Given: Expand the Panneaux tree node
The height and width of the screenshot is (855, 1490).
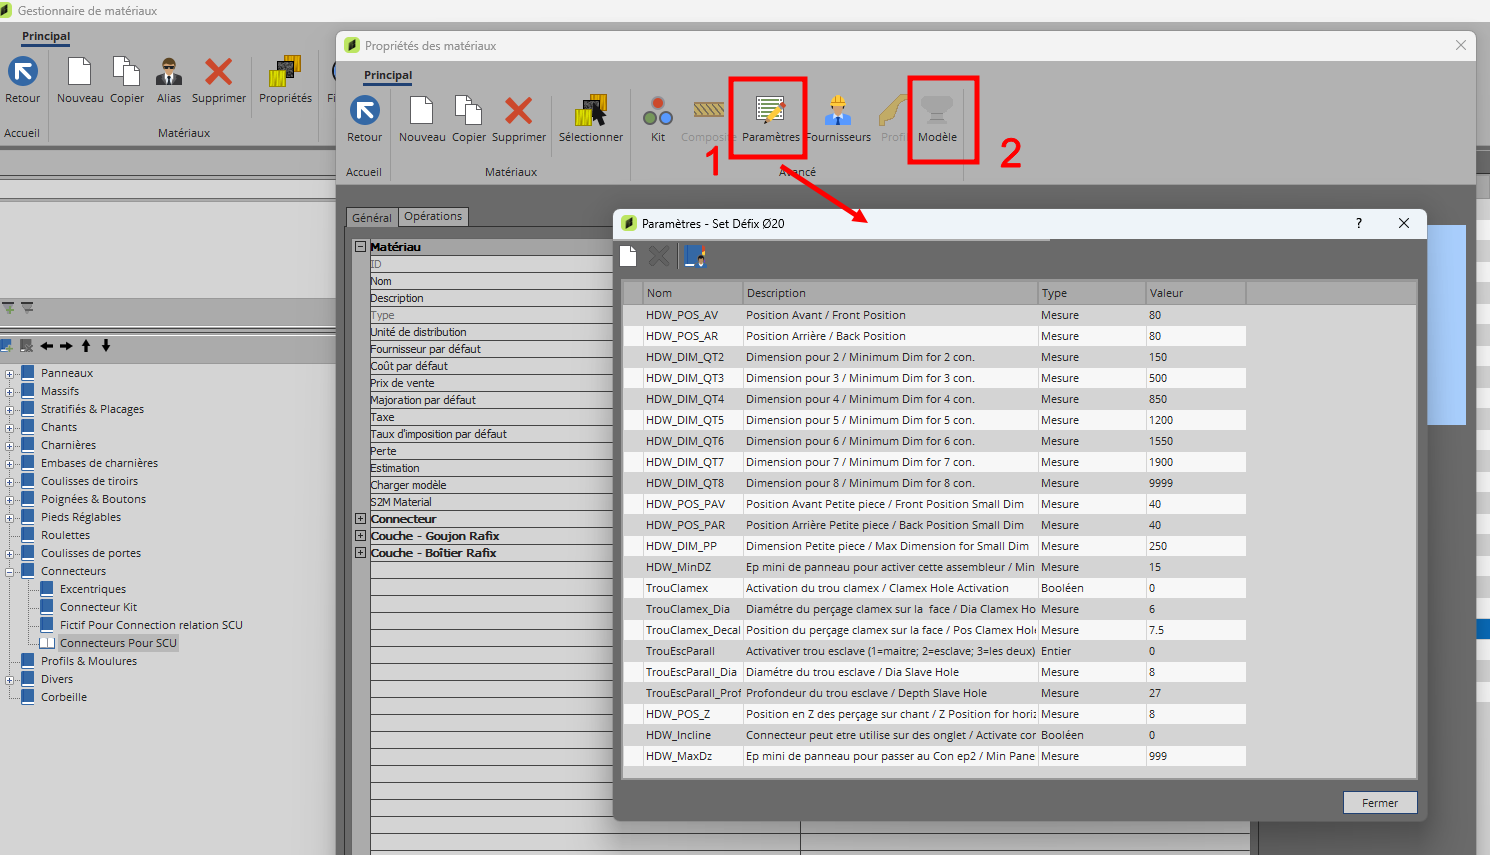Looking at the screenshot, I should pyautogui.click(x=10, y=374).
